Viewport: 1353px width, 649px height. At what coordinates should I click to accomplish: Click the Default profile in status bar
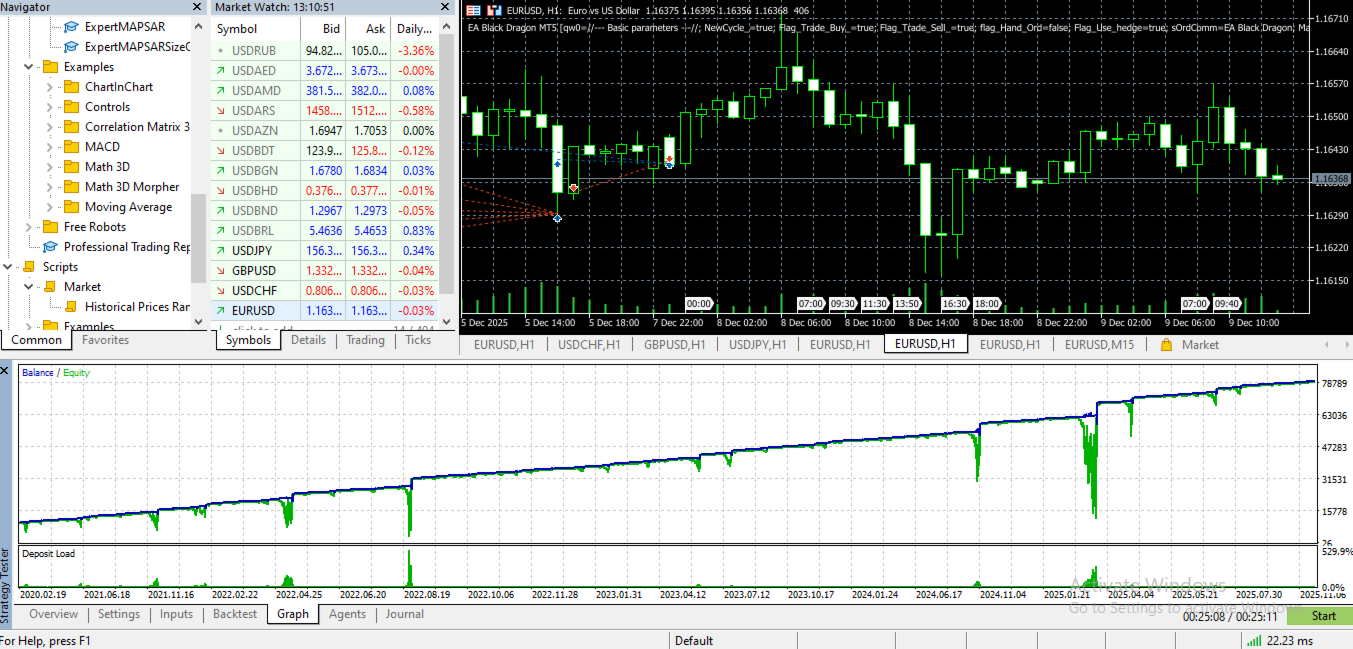tap(694, 641)
